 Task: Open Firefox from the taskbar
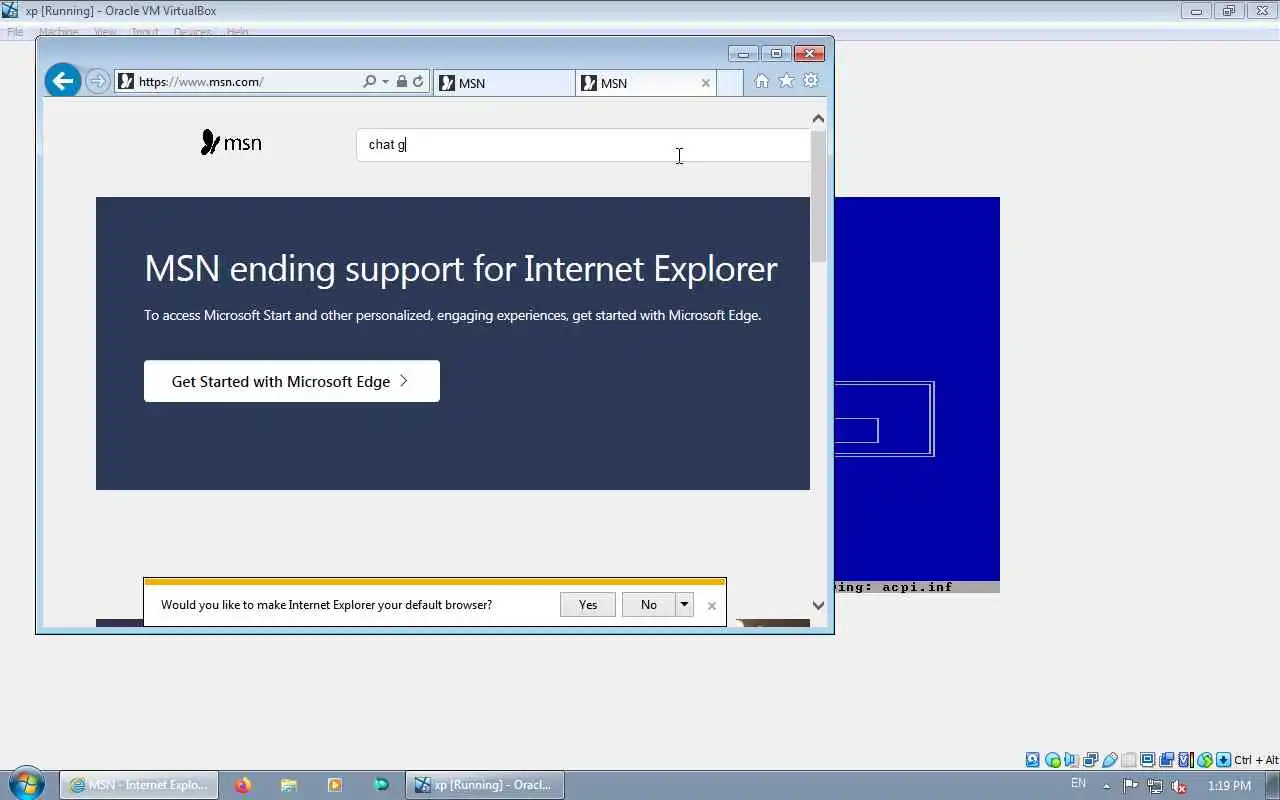[243, 785]
